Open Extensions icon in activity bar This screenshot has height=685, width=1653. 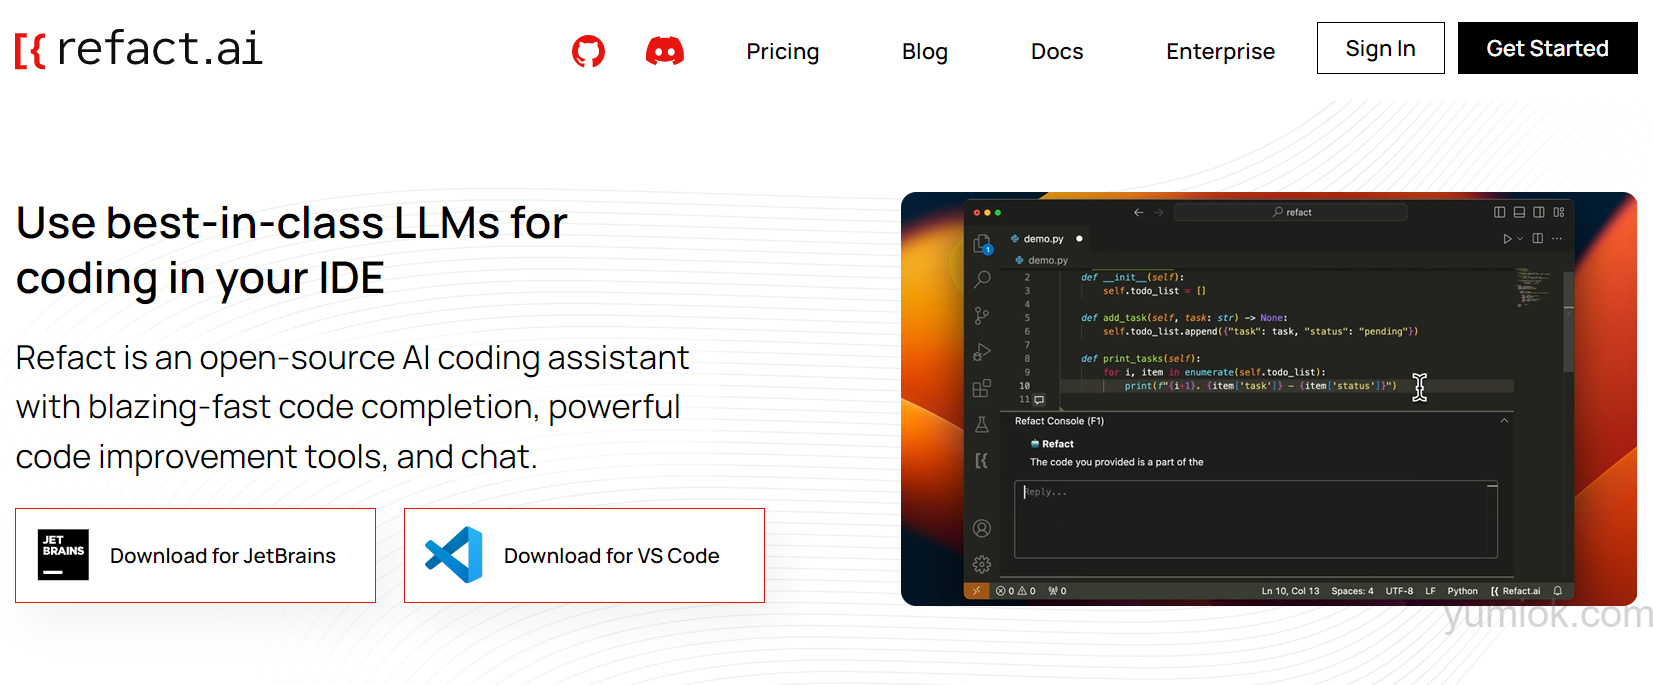(x=982, y=388)
